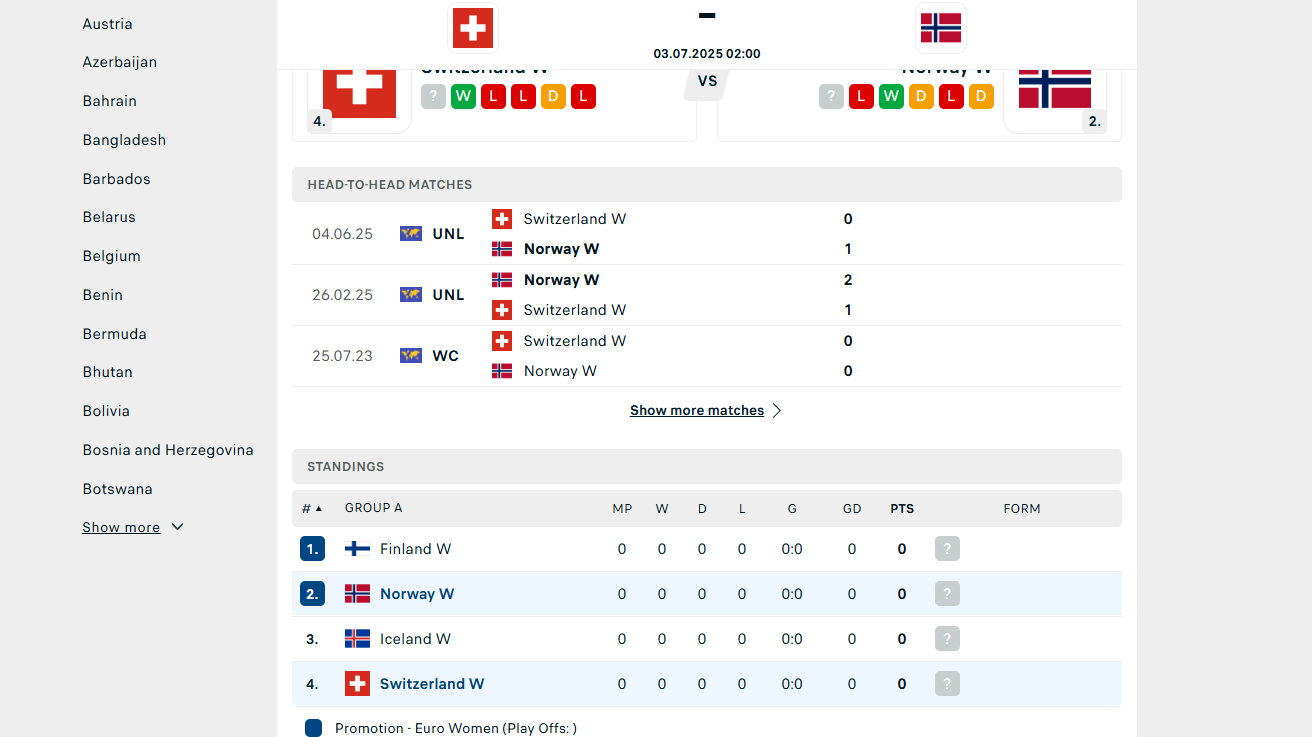Click Switzerland flag in sticky header
The height and width of the screenshot is (737, 1312).
click(472, 27)
